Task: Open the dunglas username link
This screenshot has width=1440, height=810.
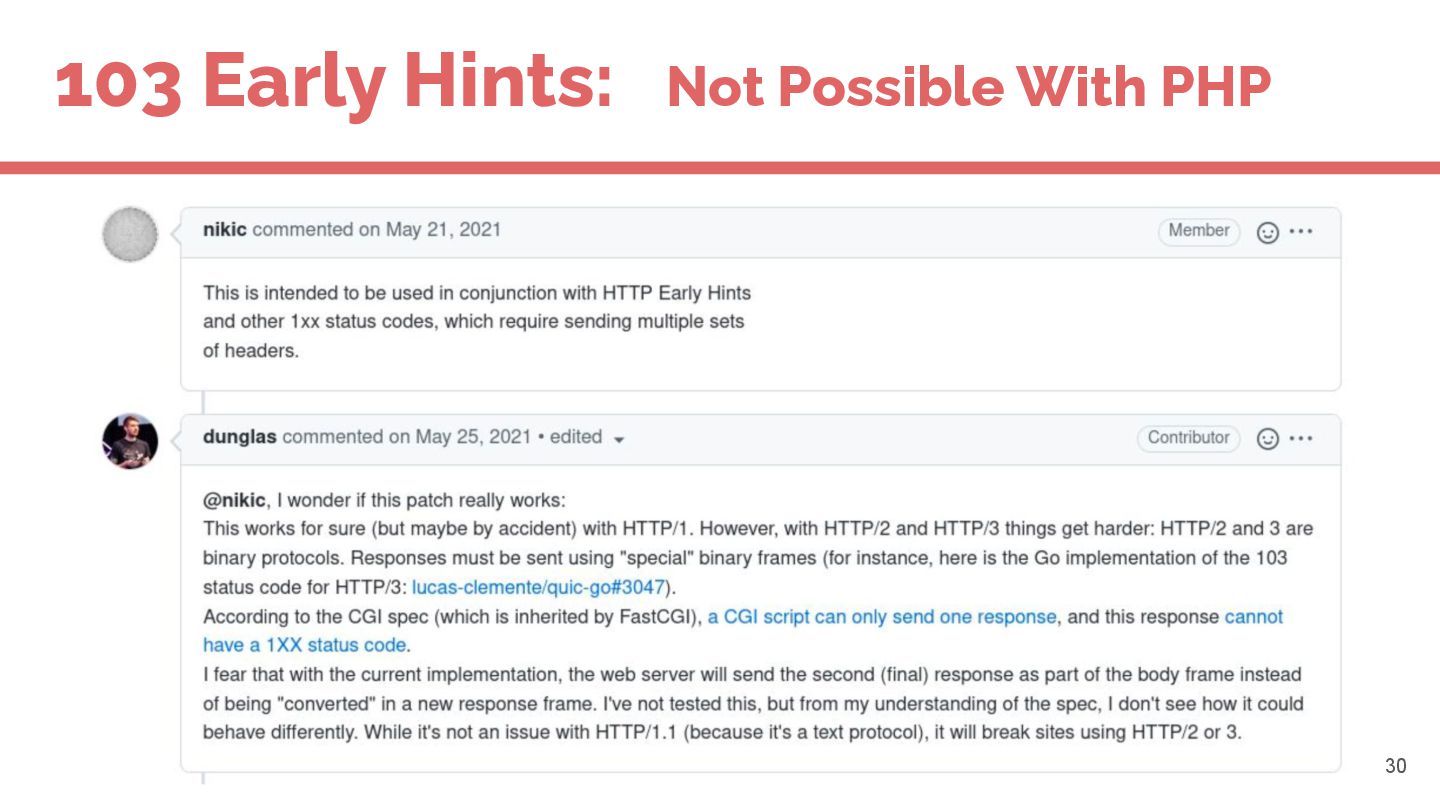Action: tap(240, 437)
